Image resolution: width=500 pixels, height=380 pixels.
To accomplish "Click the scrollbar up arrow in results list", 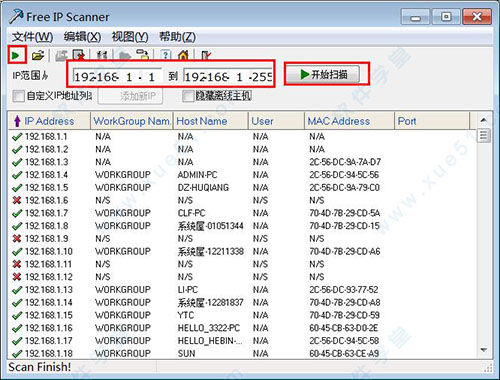I will click(x=484, y=120).
